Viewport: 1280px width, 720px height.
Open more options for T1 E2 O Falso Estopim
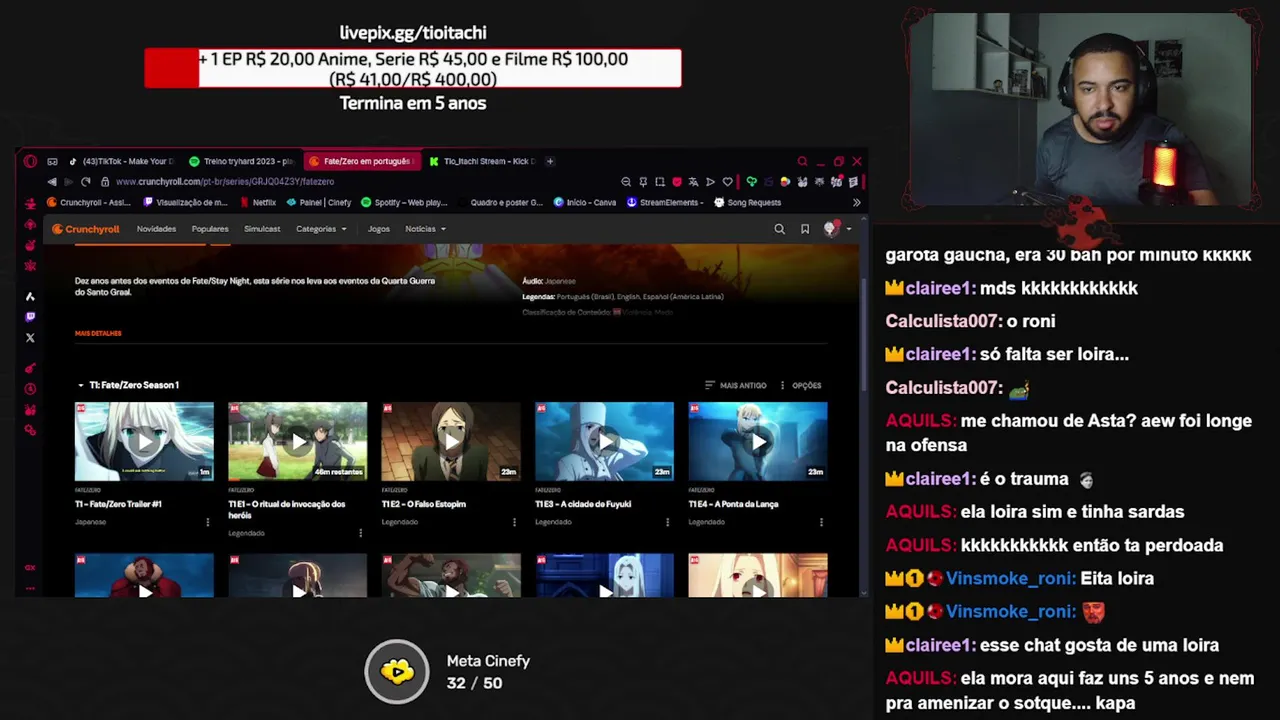pos(514,522)
